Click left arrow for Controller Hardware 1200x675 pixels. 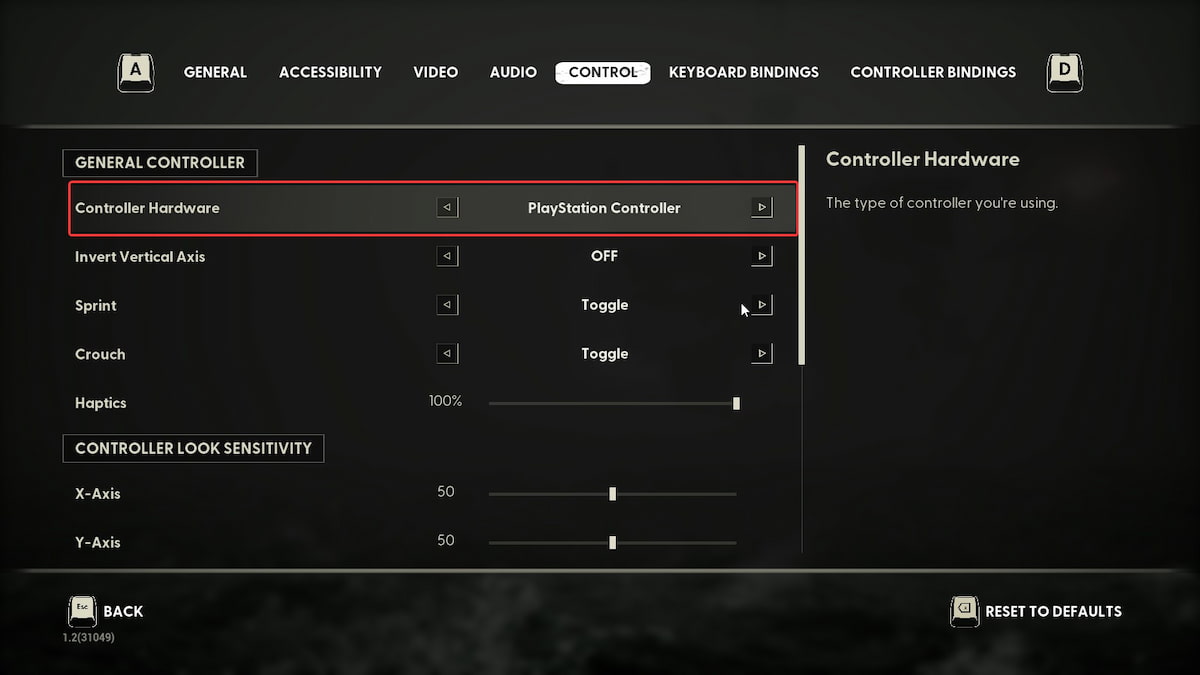coord(448,208)
